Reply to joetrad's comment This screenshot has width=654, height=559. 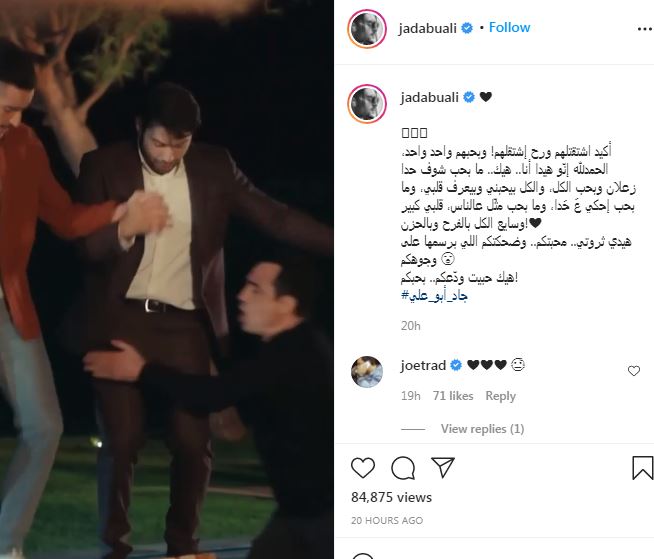(501, 396)
